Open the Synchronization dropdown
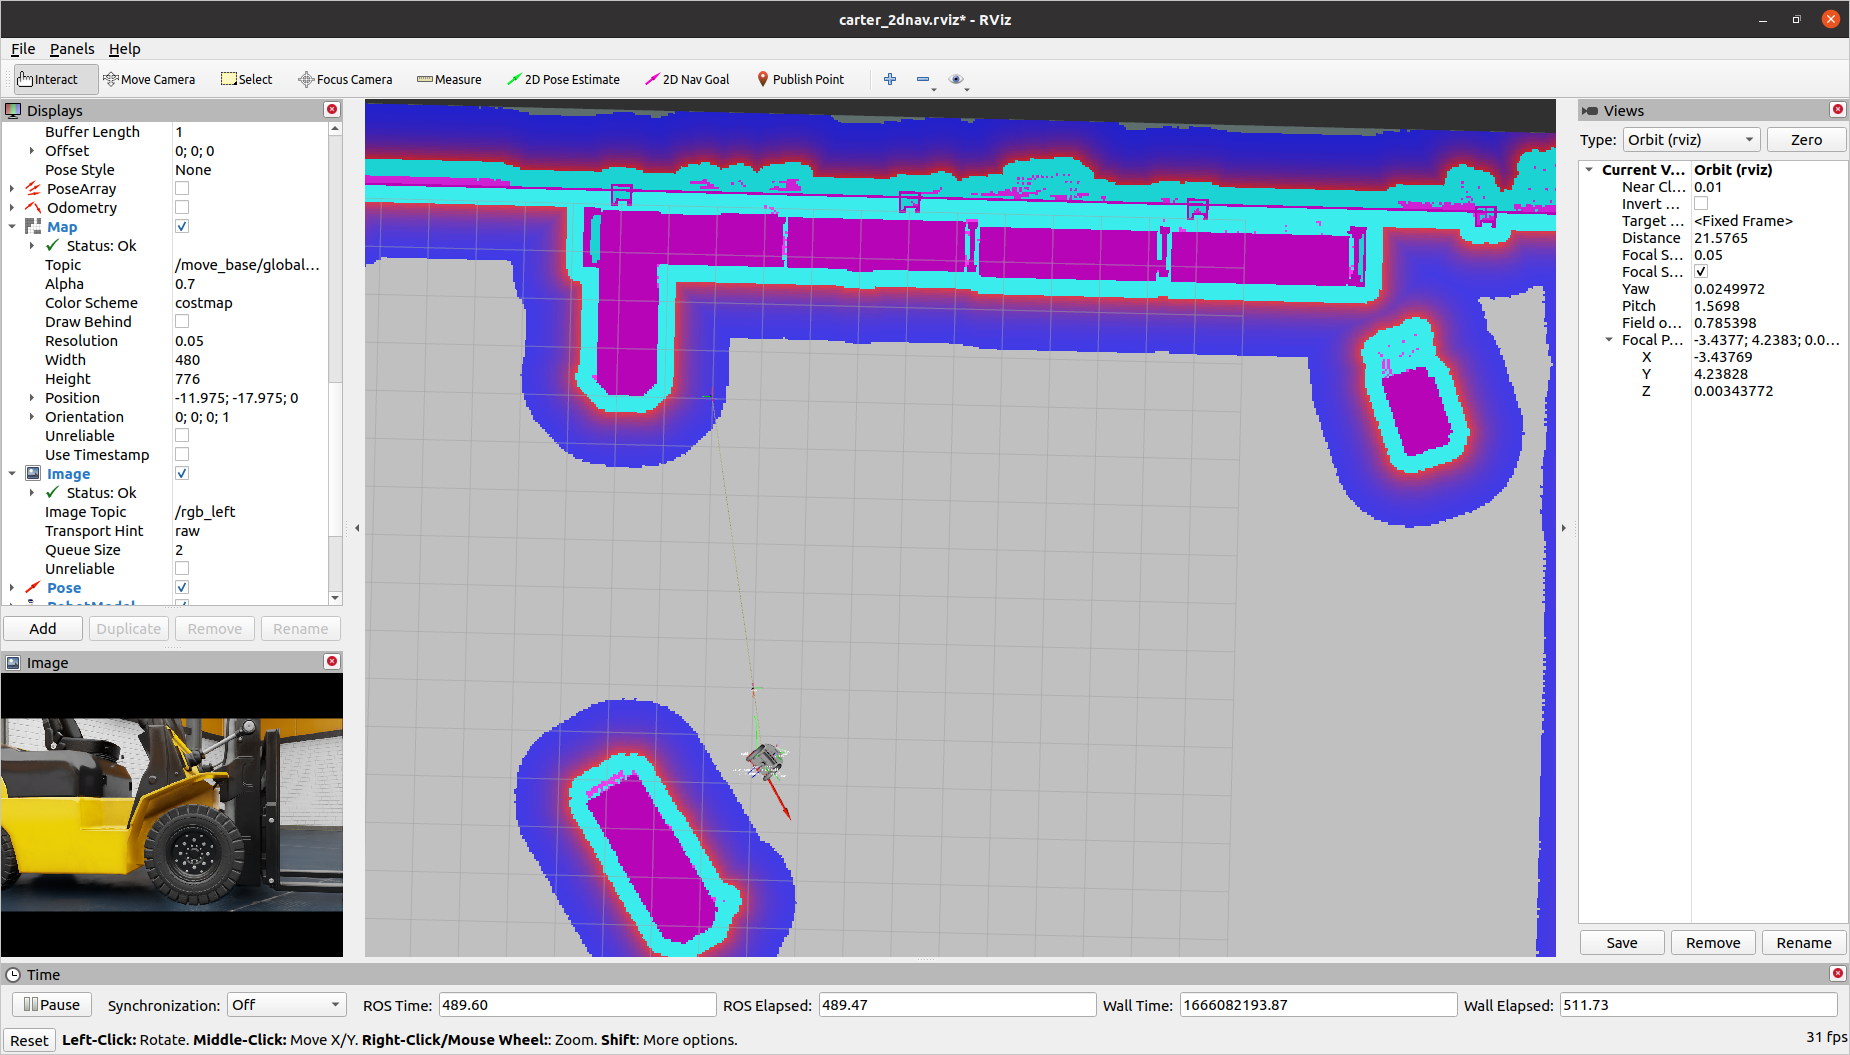Viewport: 1850px width, 1055px height. click(287, 1005)
